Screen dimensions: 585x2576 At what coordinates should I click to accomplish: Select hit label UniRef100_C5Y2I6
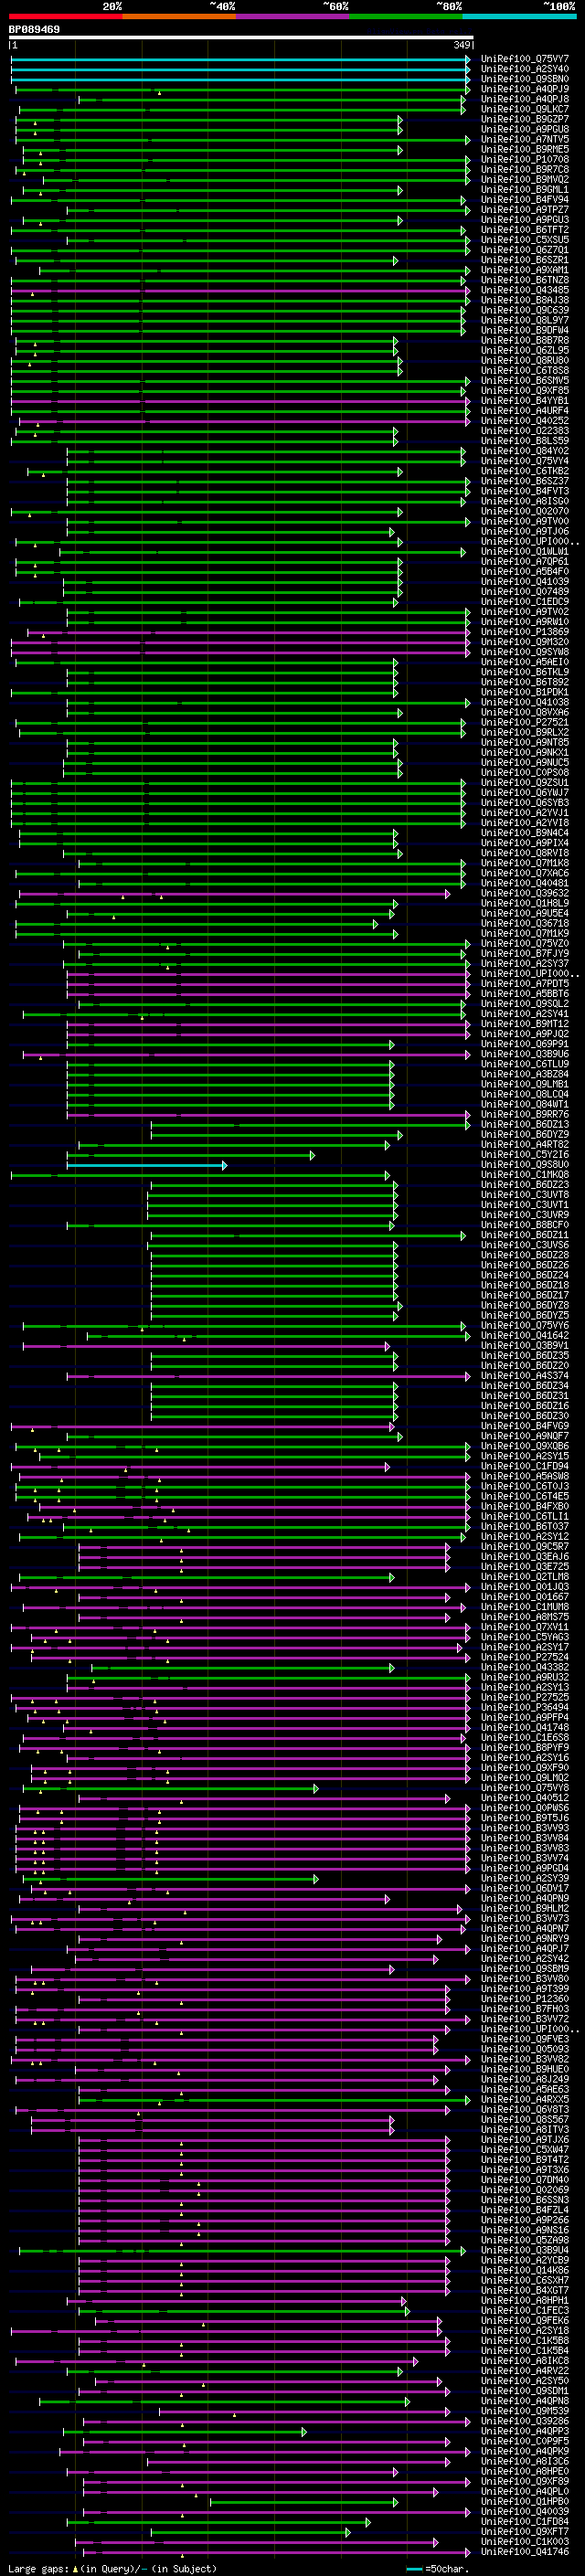(x=525, y=1154)
